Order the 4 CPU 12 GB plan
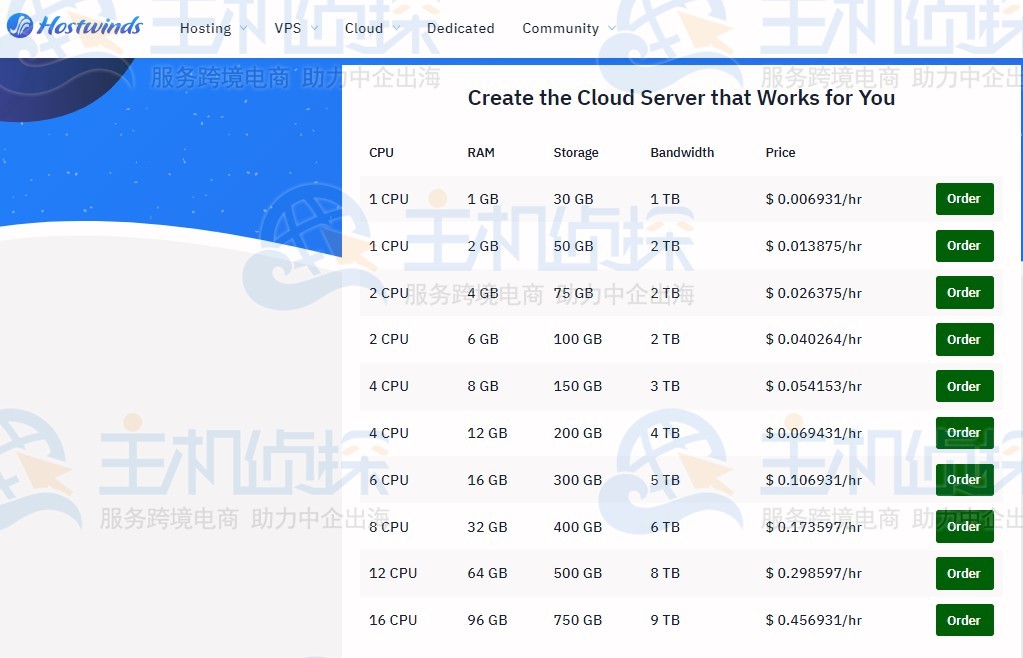The image size is (1023, 658). pos(963,432)
